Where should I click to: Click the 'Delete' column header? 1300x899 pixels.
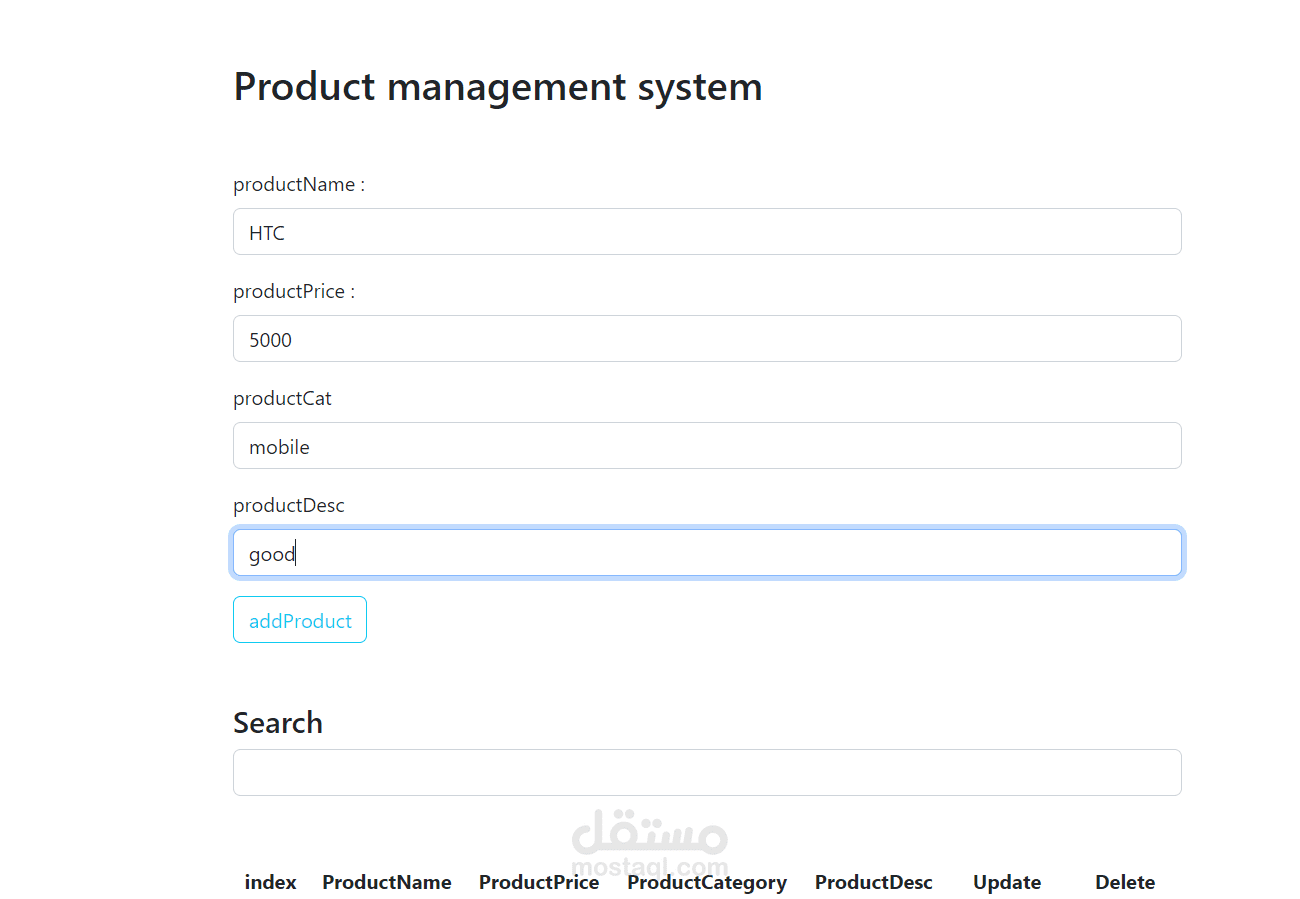click(1125, 883)
